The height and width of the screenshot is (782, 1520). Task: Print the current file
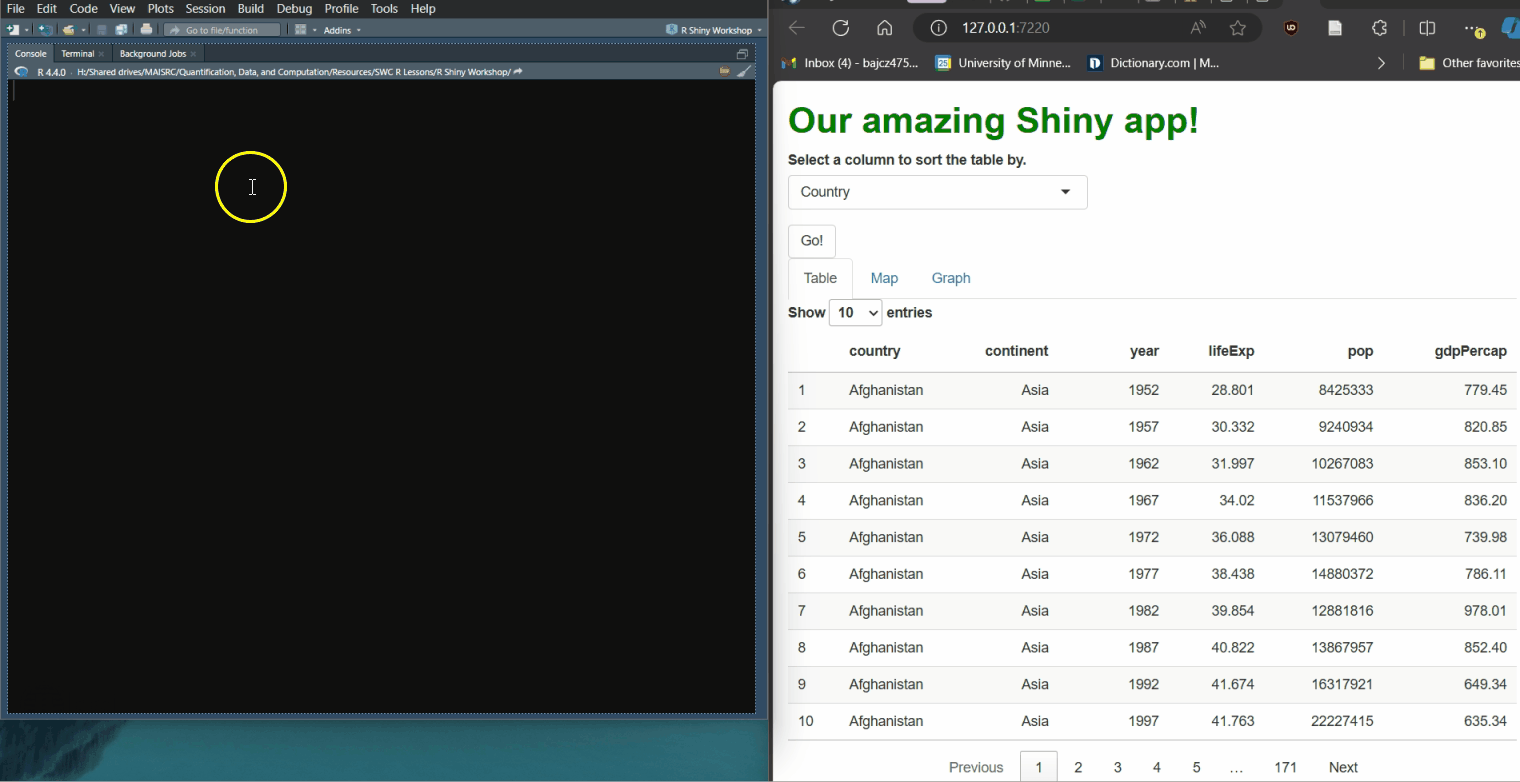click(145, 29)
